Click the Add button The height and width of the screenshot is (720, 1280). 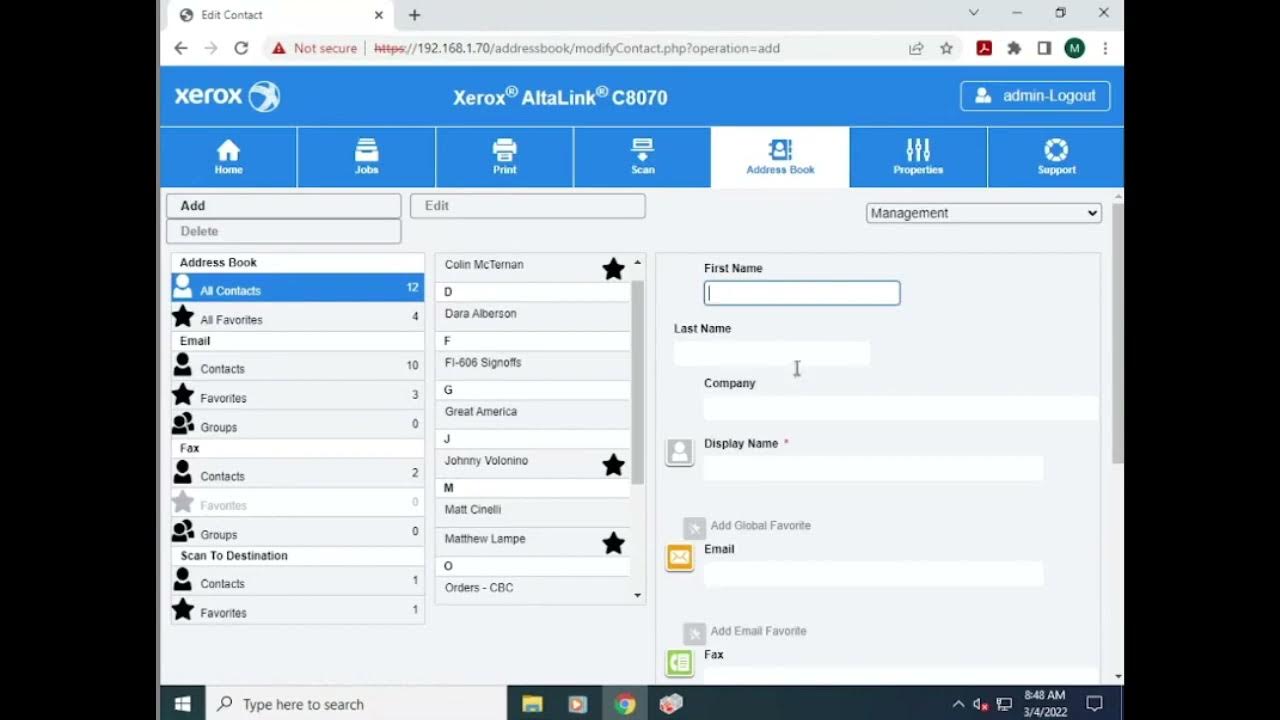[x=284, y=206]
